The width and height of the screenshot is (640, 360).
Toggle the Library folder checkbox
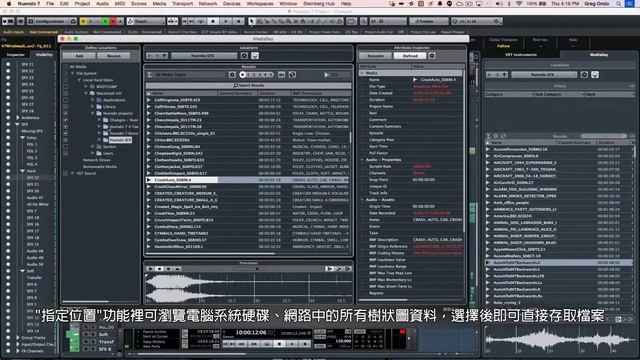pos(66,107)
